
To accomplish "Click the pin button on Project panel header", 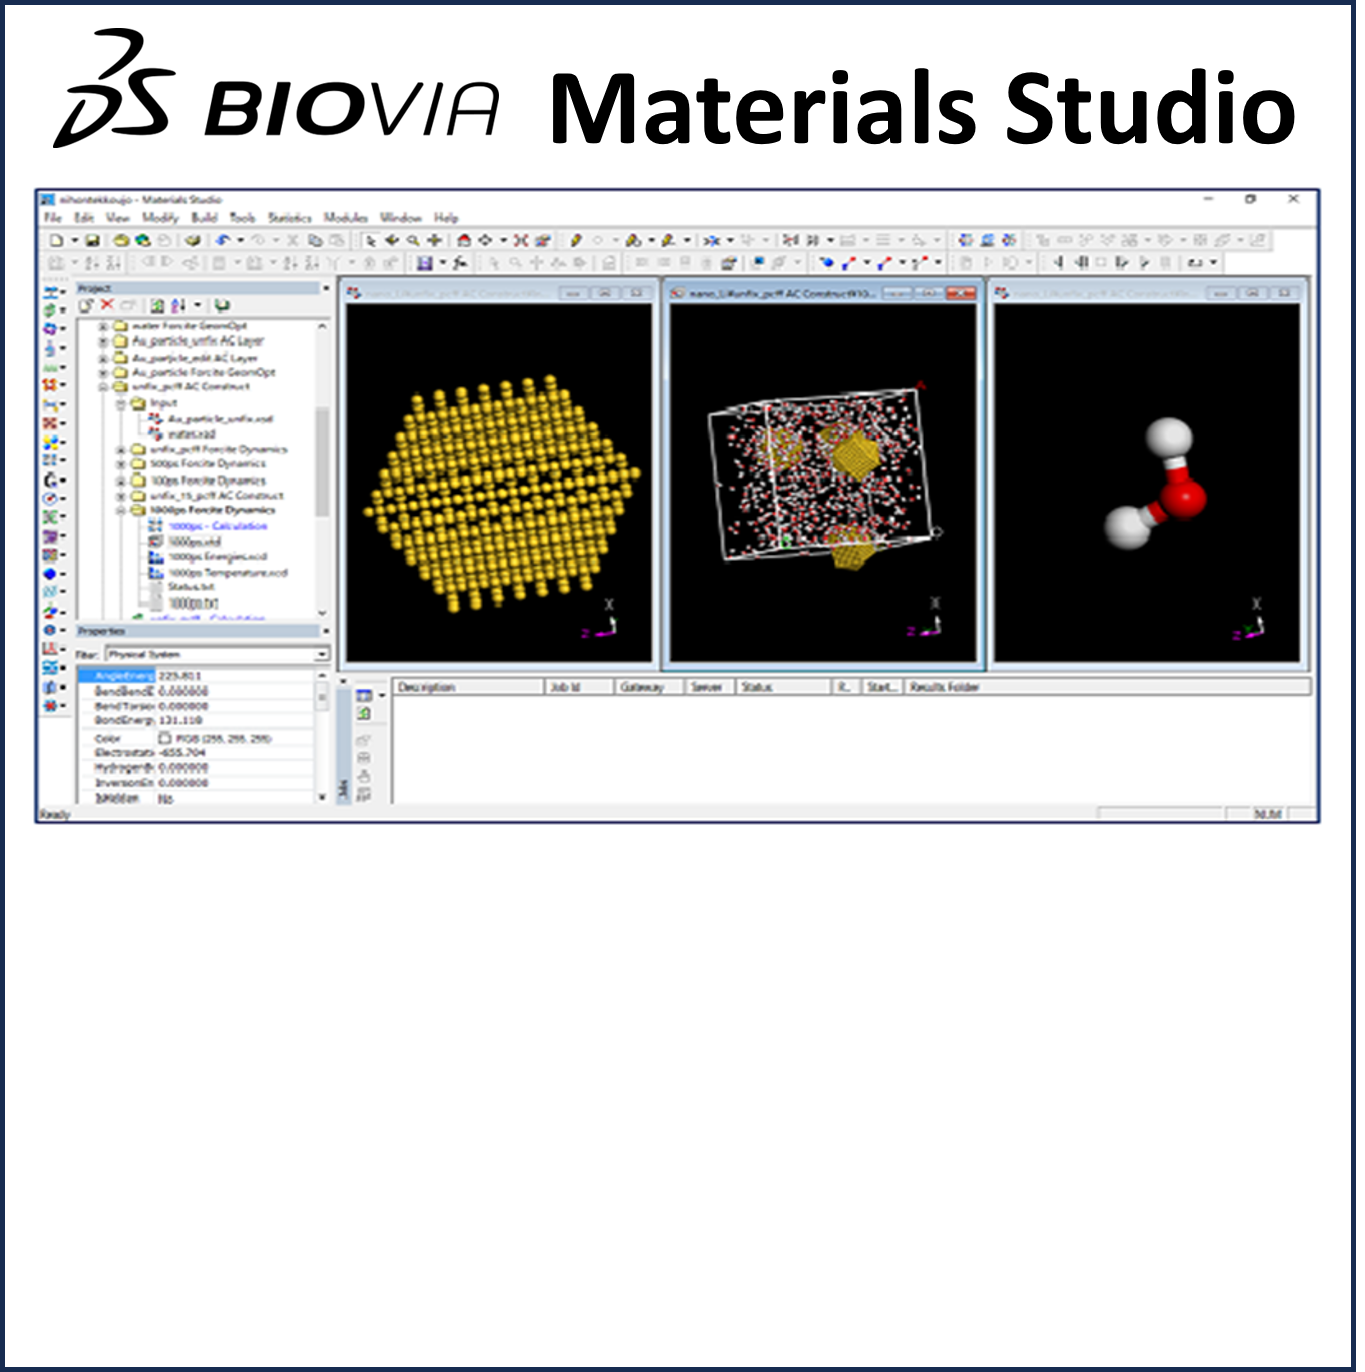I will click(325, 288).
